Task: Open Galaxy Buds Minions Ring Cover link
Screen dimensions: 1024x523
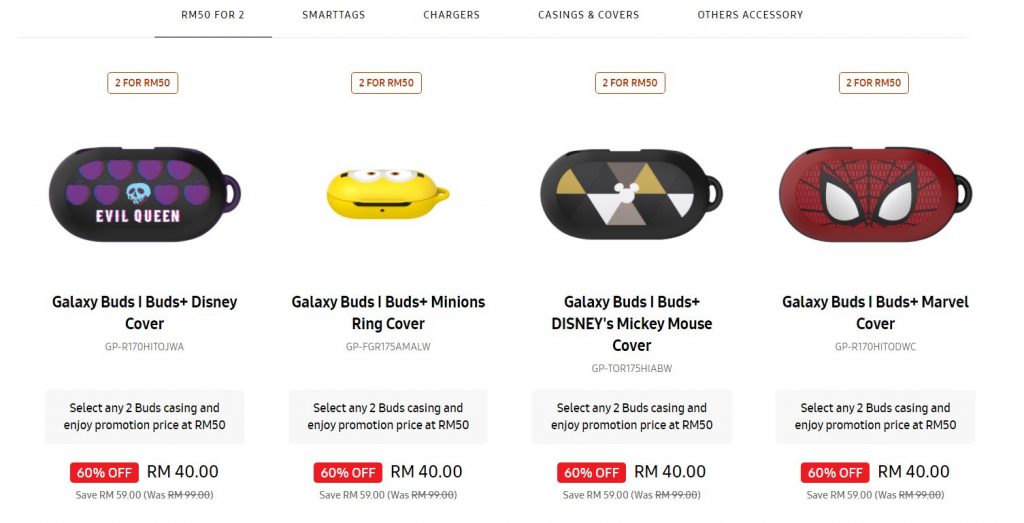Action: click(x=388, y=313)
